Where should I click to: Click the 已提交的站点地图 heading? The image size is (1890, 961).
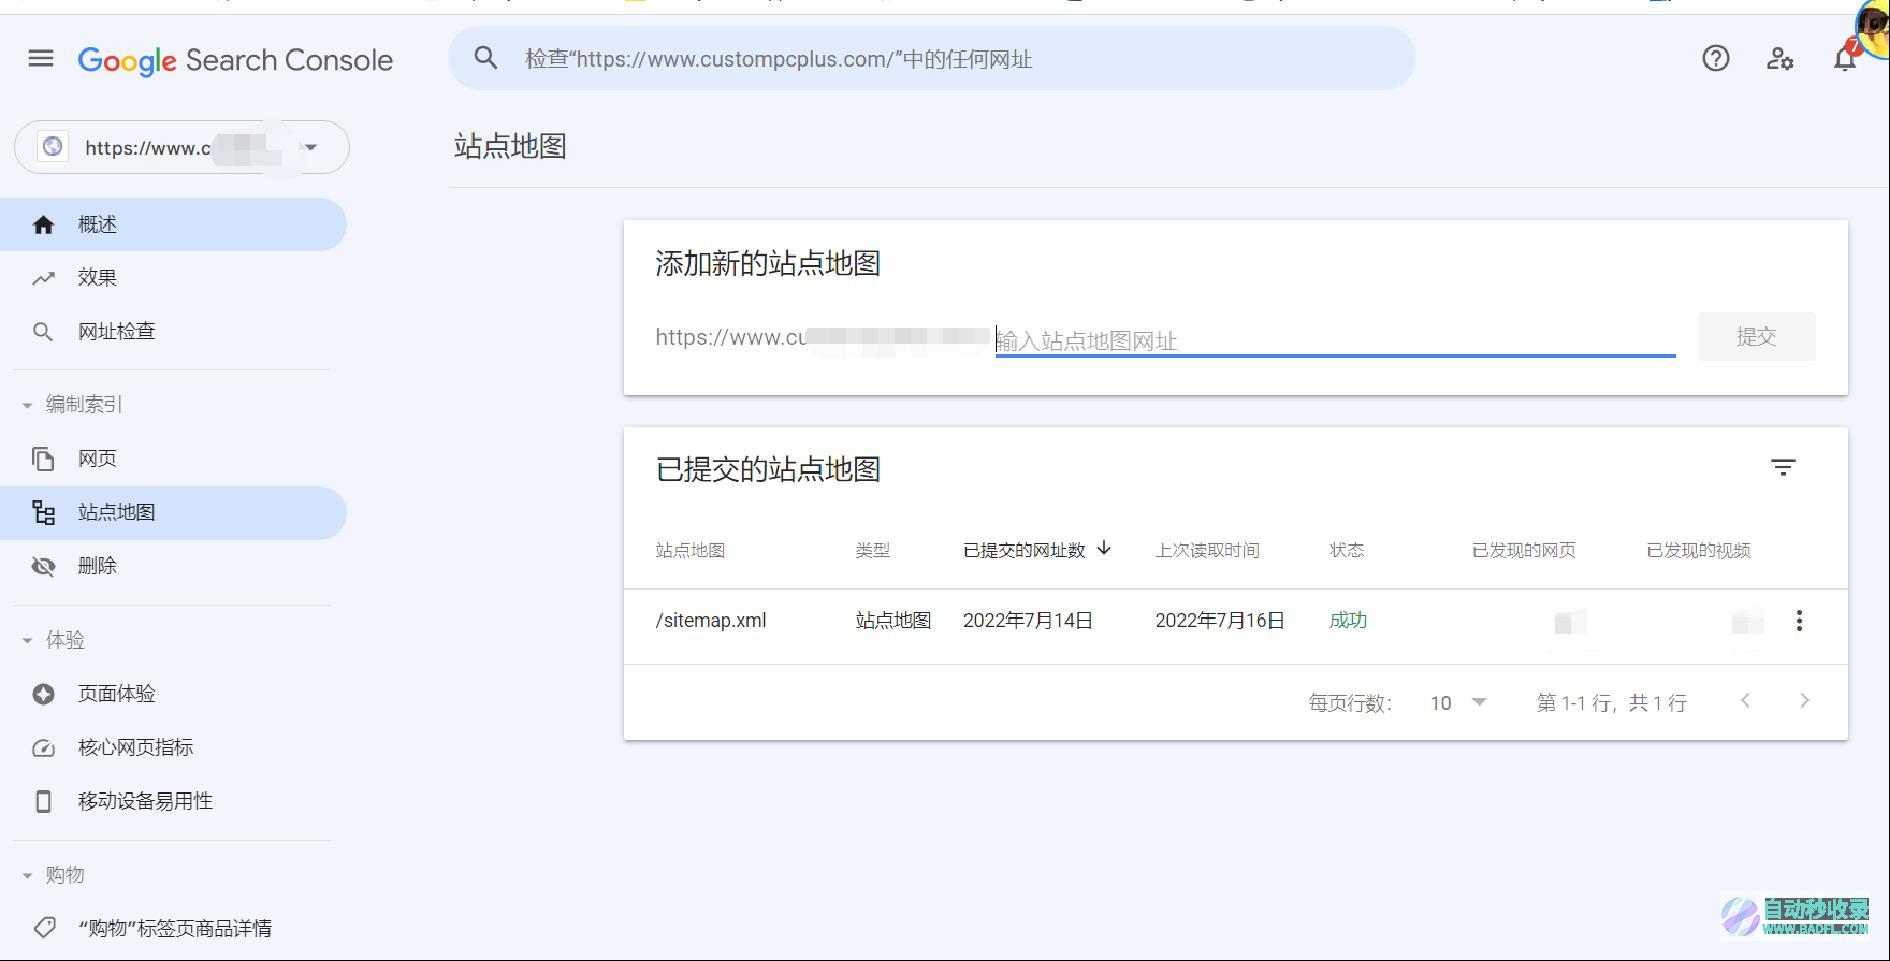pos(768,469)
